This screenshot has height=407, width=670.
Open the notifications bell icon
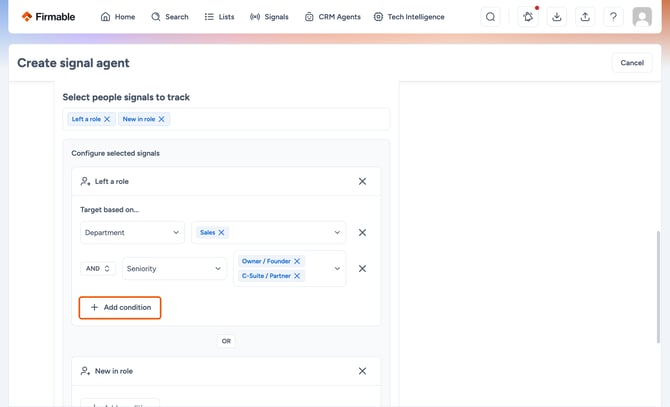(x=528, y=17)
